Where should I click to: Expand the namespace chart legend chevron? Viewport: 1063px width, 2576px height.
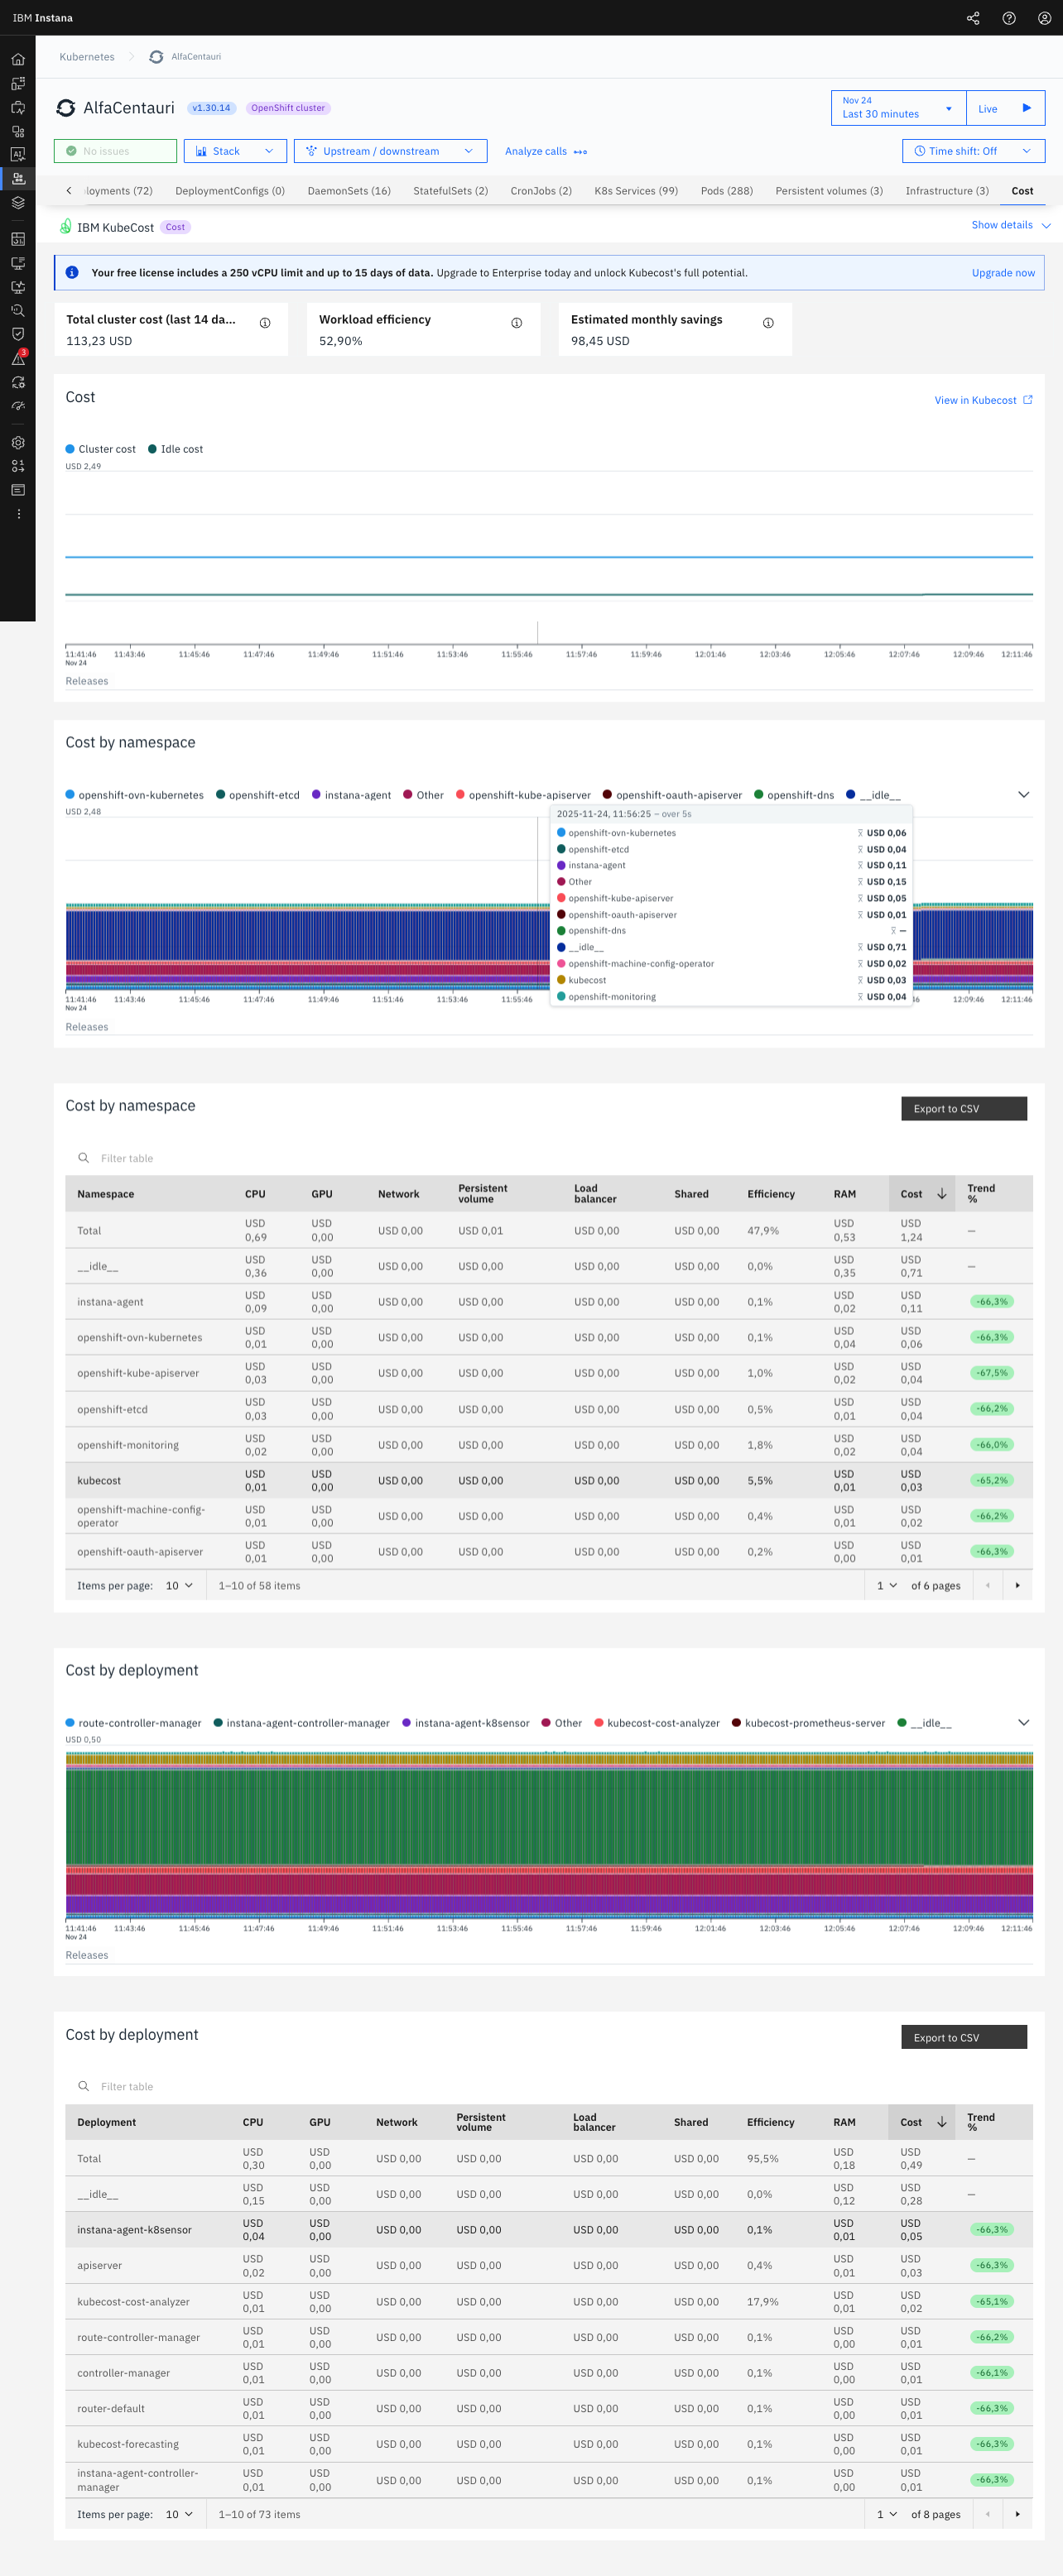(x=1023, y=795)
